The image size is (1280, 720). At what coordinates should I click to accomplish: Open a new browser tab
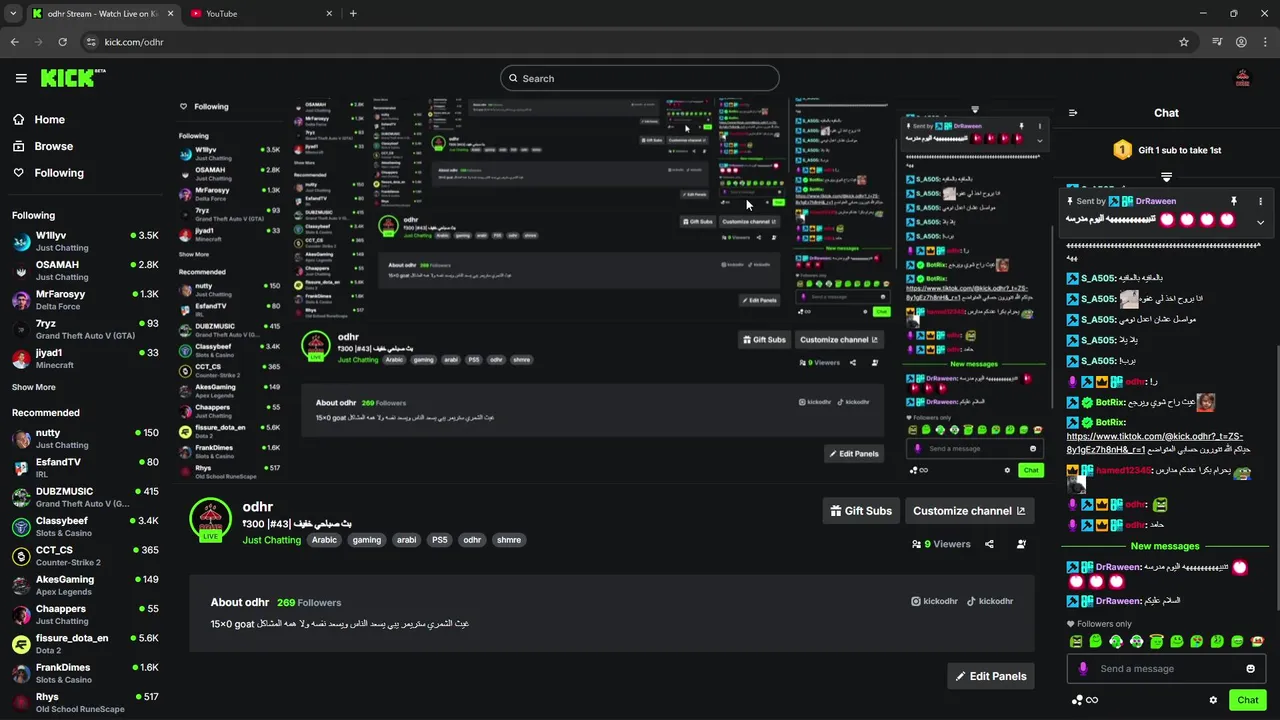tap(353, 14)
